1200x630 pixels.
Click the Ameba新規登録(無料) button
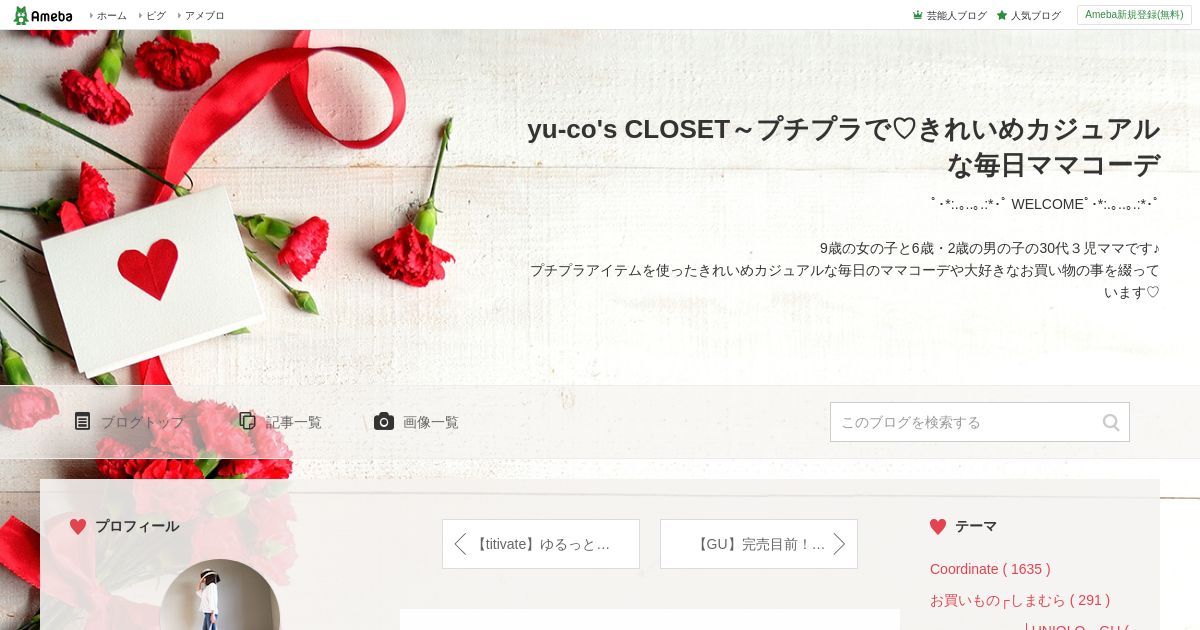(x=1134, y=15)
